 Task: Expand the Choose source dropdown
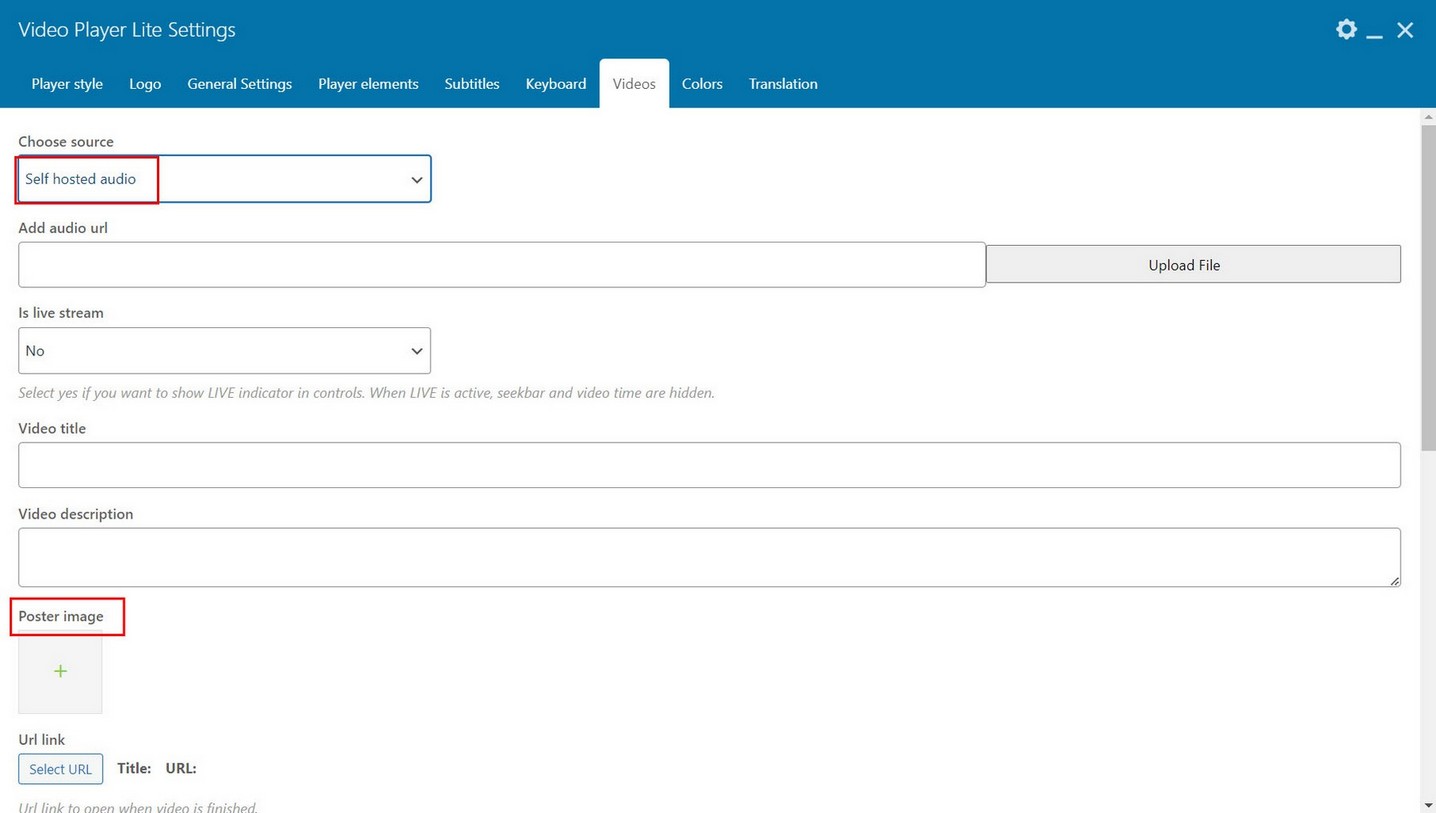[x=224, y=179]
